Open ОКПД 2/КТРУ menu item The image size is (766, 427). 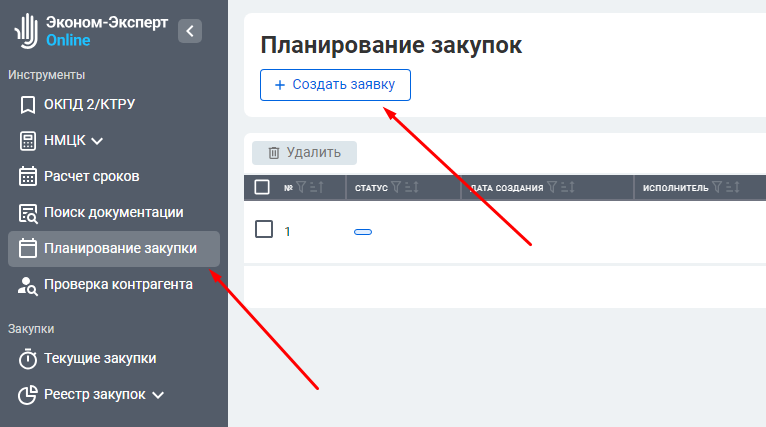[114, 105]
